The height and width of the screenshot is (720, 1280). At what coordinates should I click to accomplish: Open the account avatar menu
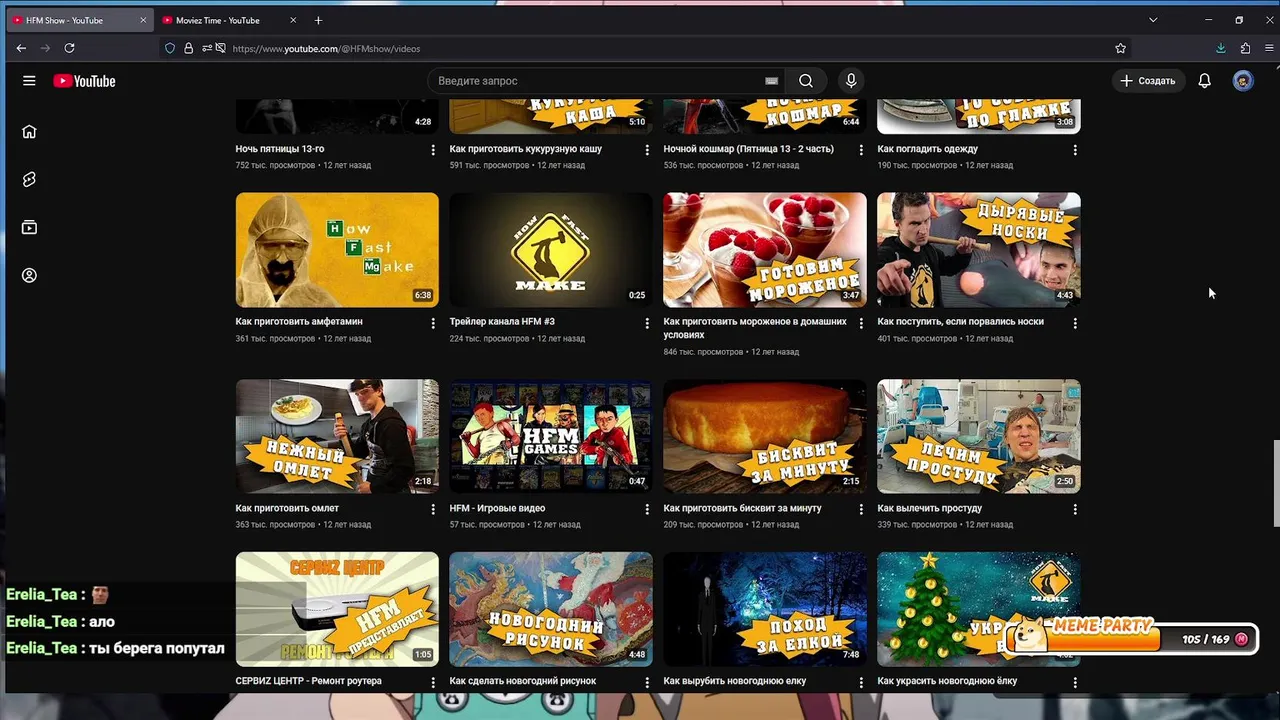[x=1243, y=81]
